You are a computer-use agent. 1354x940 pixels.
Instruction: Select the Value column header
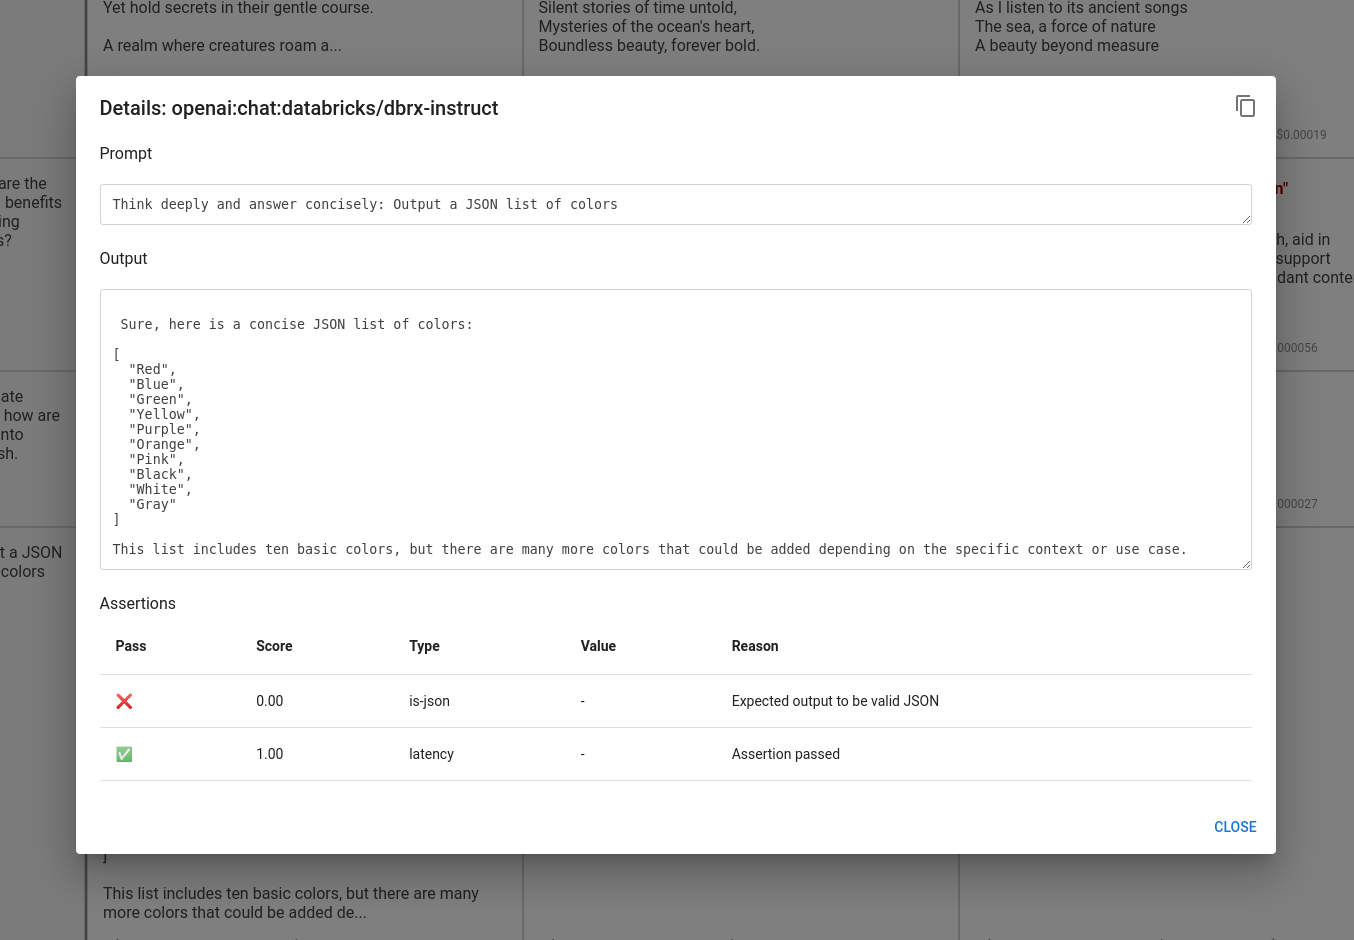(598, 646)
